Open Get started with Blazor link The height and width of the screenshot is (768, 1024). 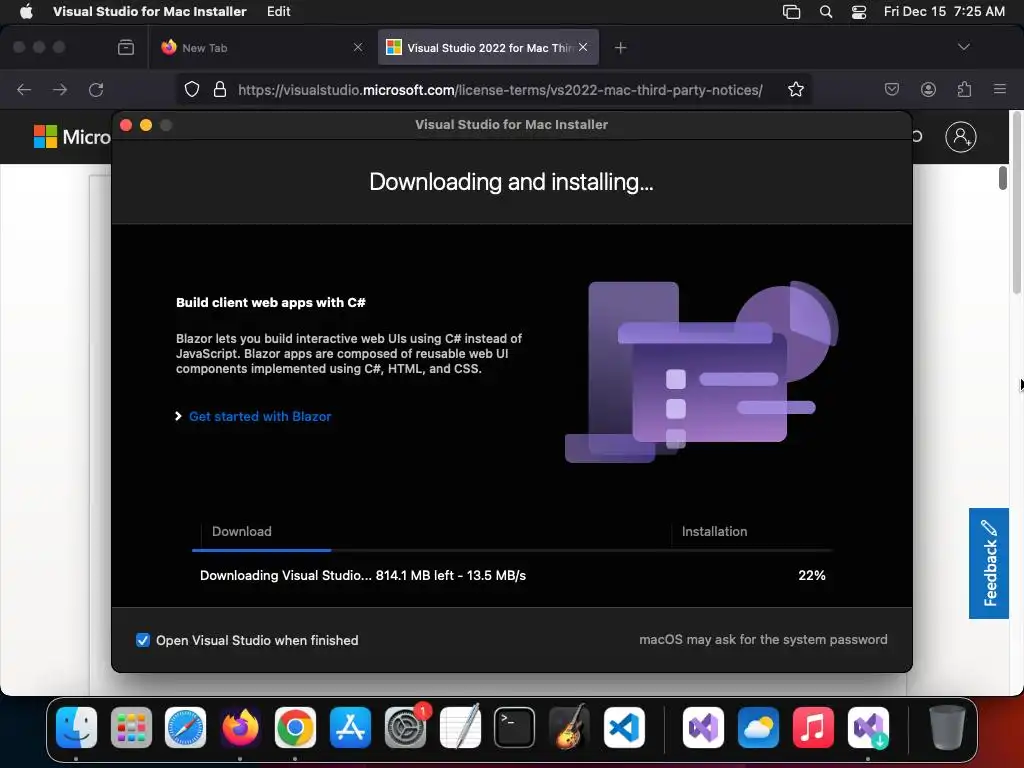[x=260, y=416]
